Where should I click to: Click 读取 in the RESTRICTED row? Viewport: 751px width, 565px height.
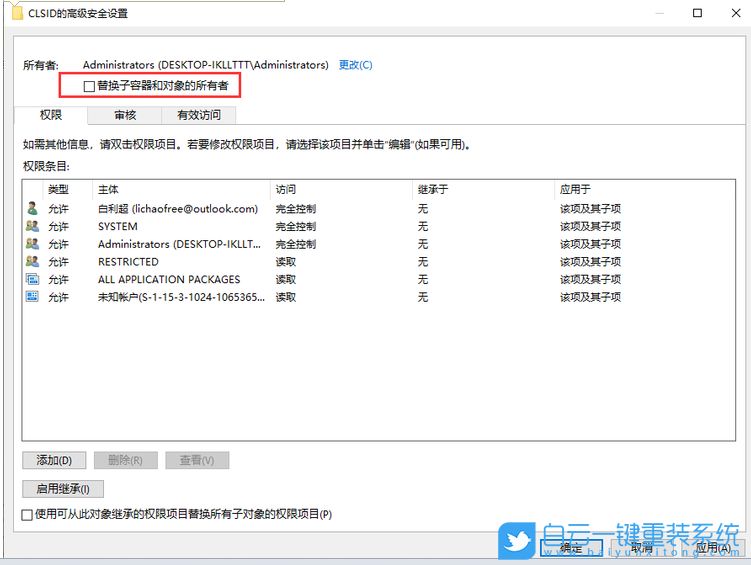[x=286, y=262]
